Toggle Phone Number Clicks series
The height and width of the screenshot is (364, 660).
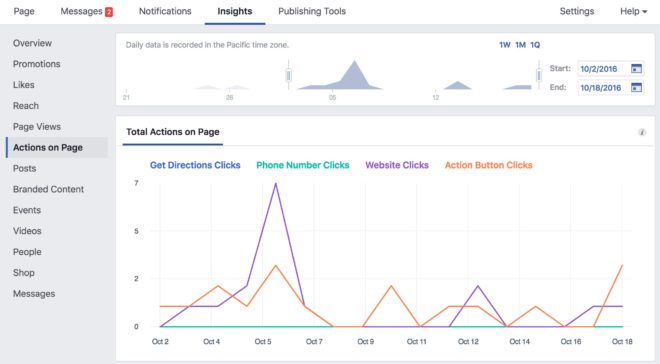(303, 165)
